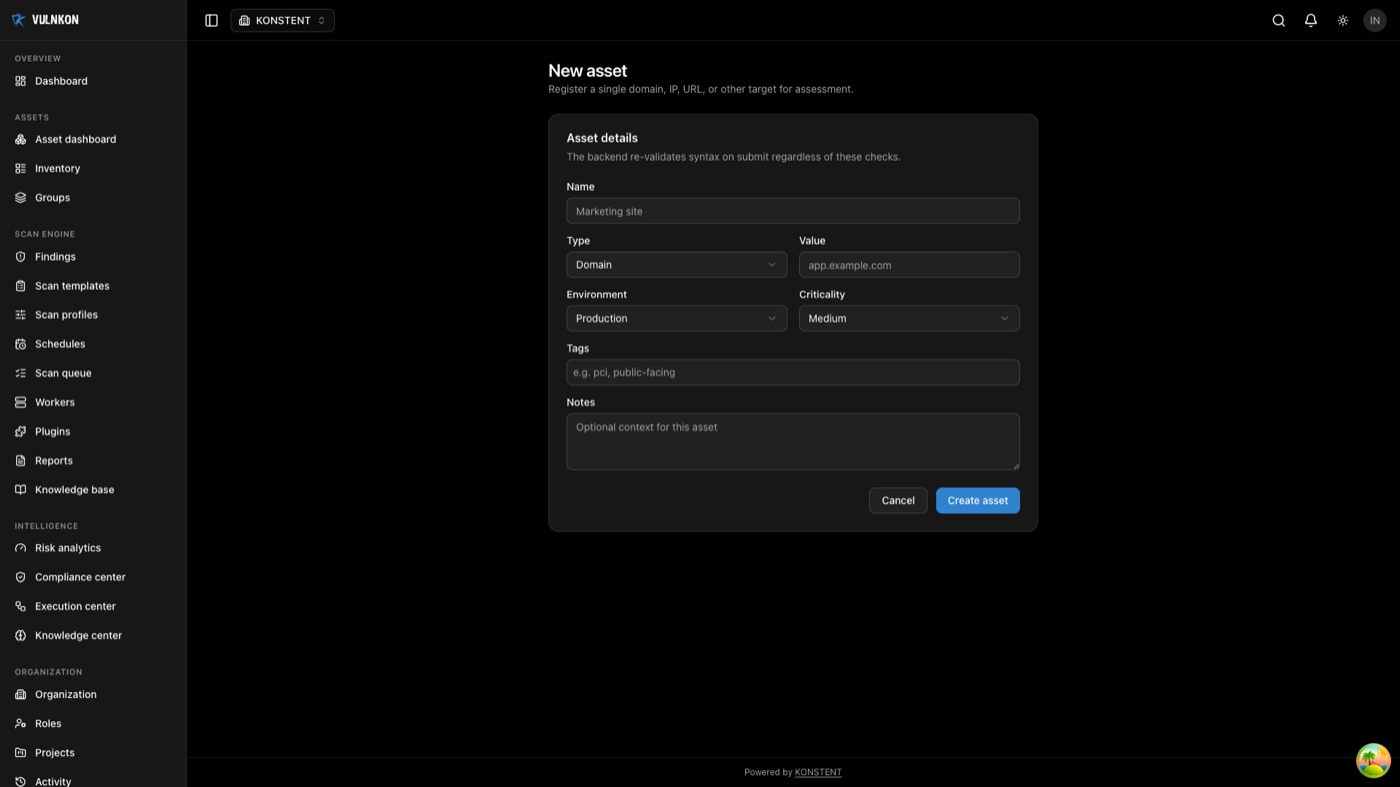Click the Organization building icon
1400x787 pixels.
point(20,694)
